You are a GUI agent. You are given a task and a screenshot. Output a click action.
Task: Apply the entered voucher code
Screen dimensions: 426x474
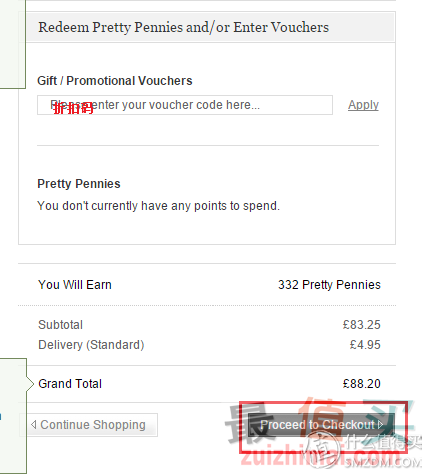pyautogui.click(x=363, y=105)
